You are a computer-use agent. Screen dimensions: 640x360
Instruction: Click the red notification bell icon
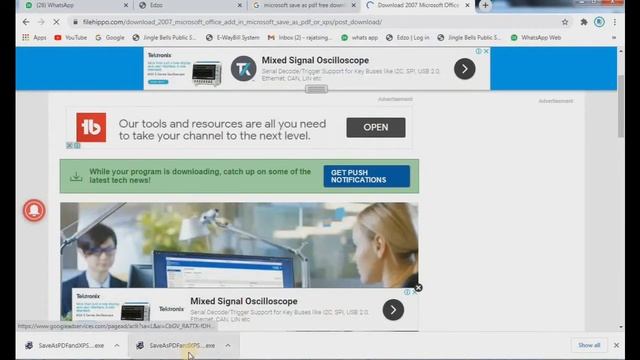pyautogui.click(x=34, y=210)
